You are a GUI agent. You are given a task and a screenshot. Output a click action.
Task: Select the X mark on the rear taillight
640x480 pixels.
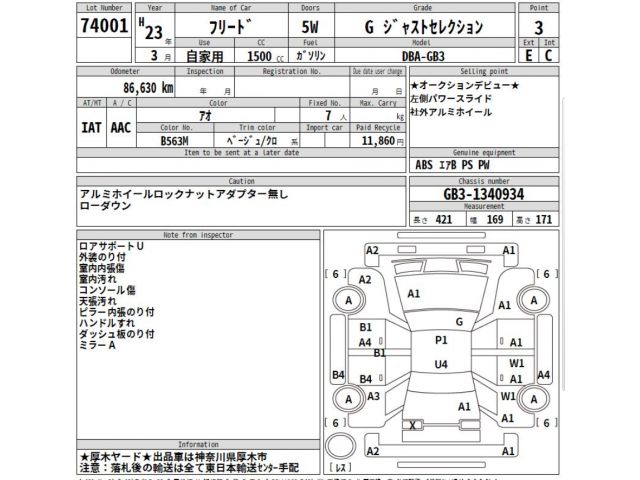[412, 424]
